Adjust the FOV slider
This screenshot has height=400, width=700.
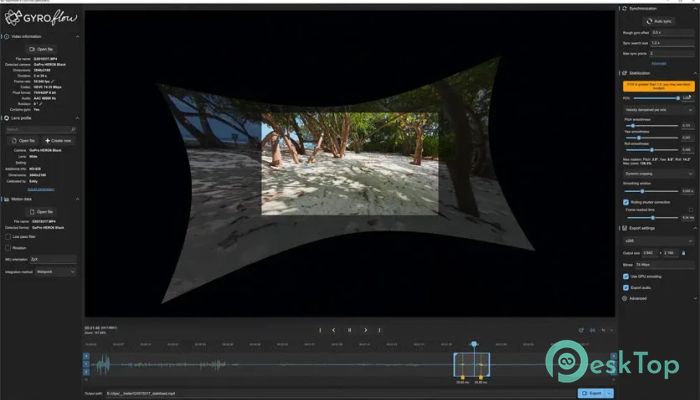coord(656,98)
